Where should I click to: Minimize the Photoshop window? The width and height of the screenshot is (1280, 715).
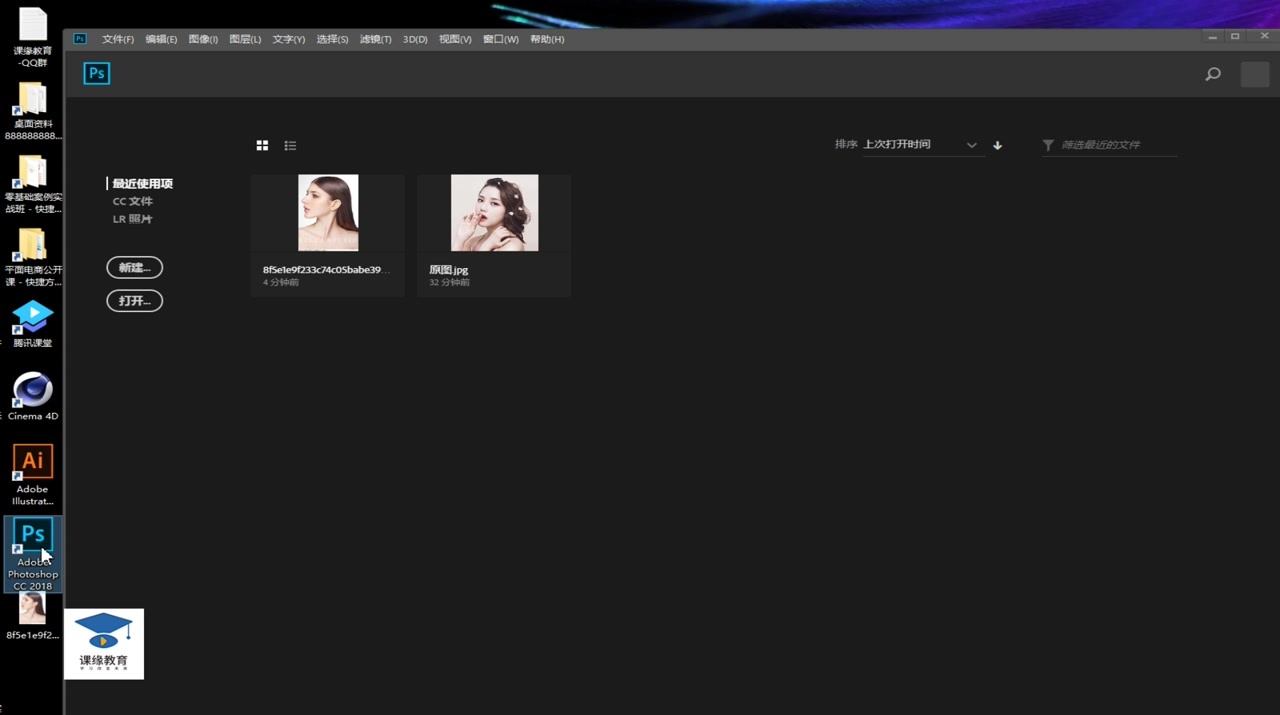point(1213,37)
